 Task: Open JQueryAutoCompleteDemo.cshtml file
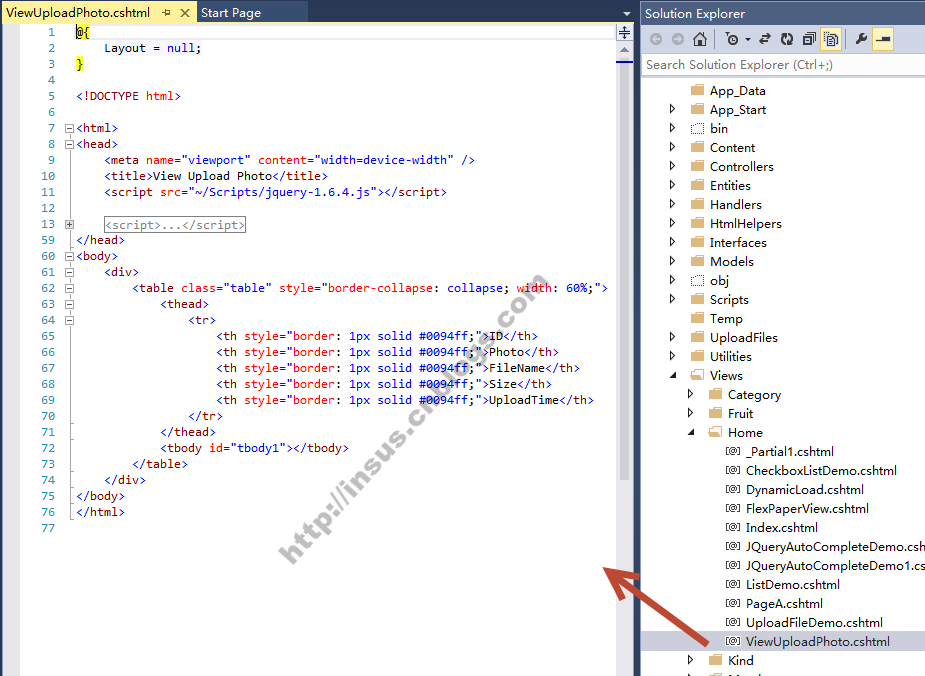(835, 547)
